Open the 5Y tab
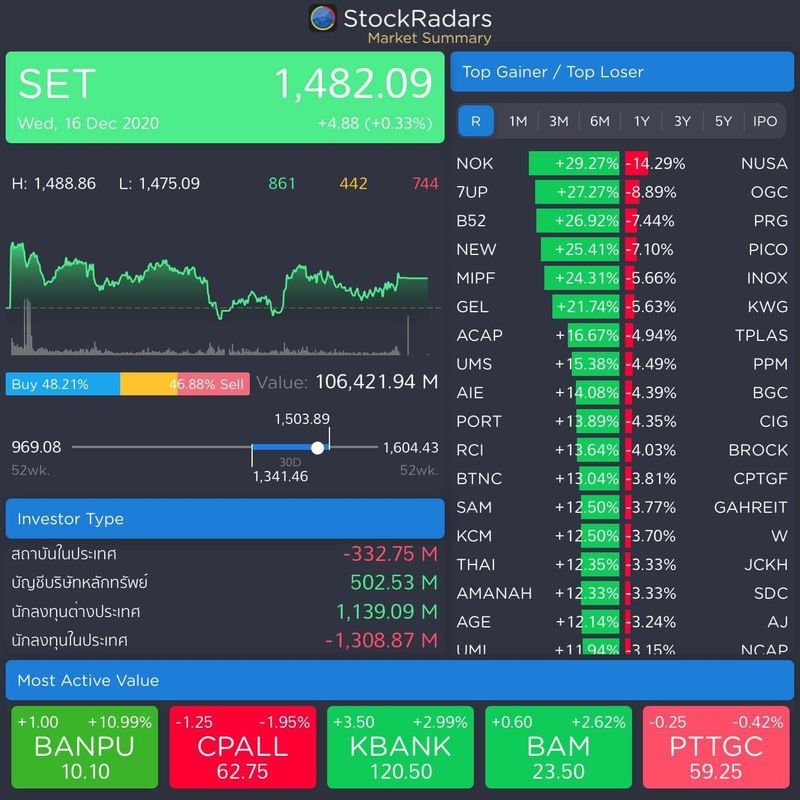 point(722,121)
